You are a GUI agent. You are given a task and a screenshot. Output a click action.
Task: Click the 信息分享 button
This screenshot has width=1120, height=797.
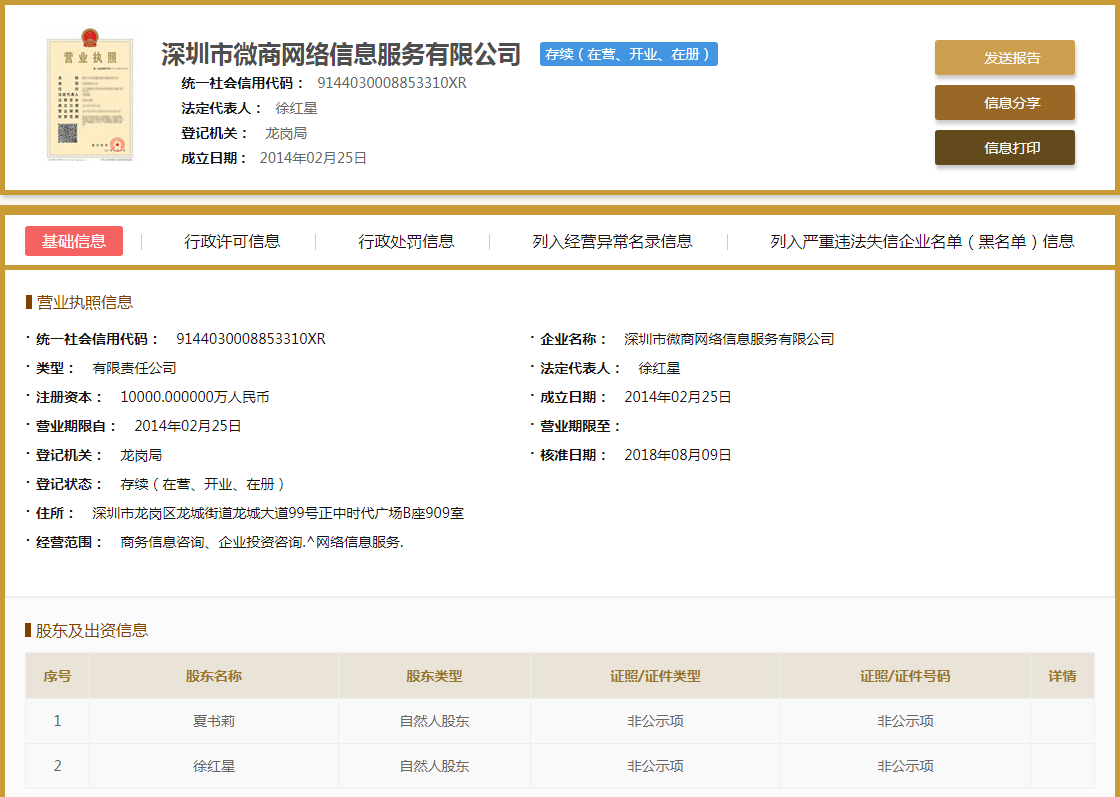pos(1004,102)
